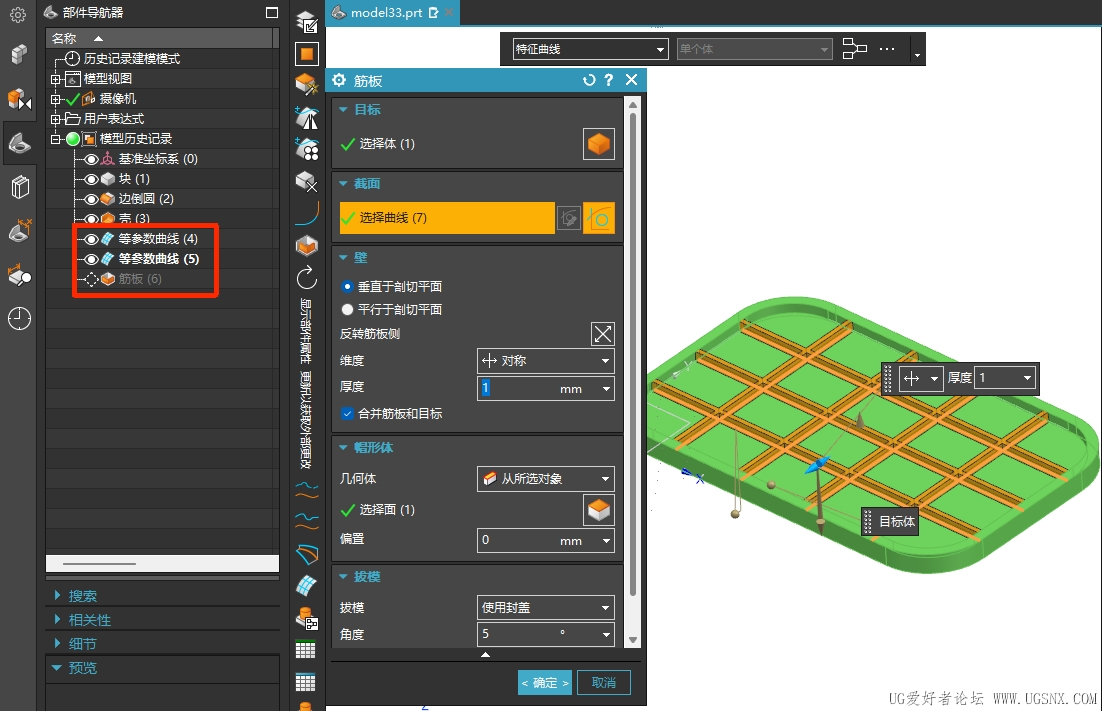1102x711 pixels.
Task: Collapse the Section group in Rib dialog
Action: click(x=344, y=183)
